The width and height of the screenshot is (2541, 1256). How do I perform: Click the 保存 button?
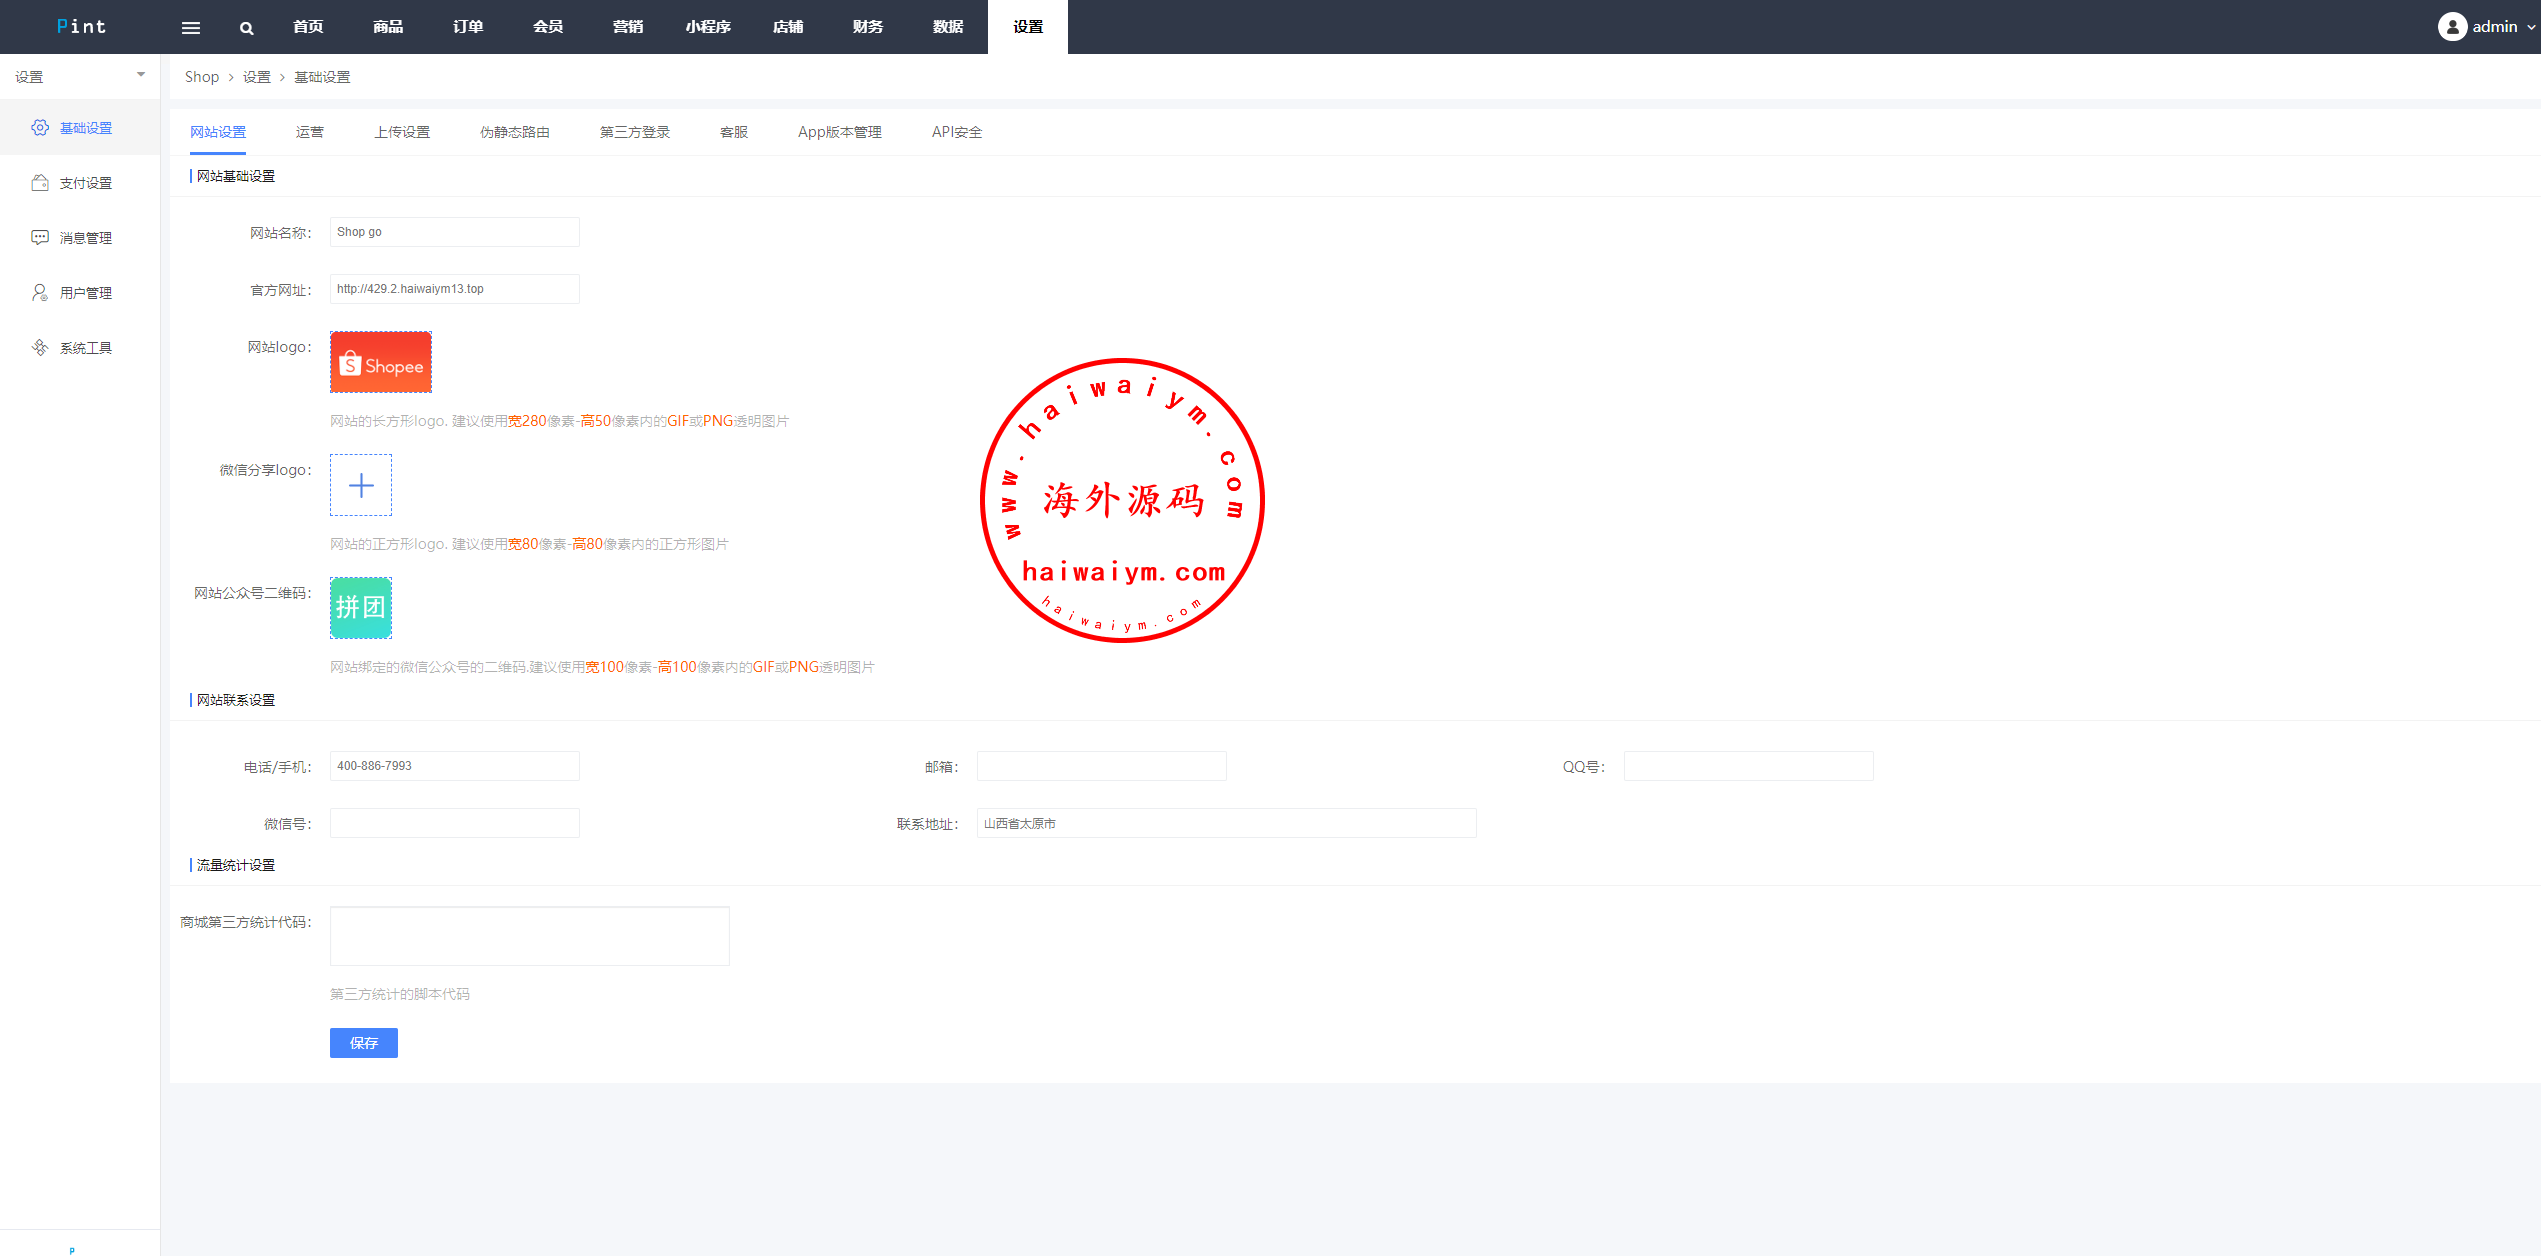point(364,1043)
